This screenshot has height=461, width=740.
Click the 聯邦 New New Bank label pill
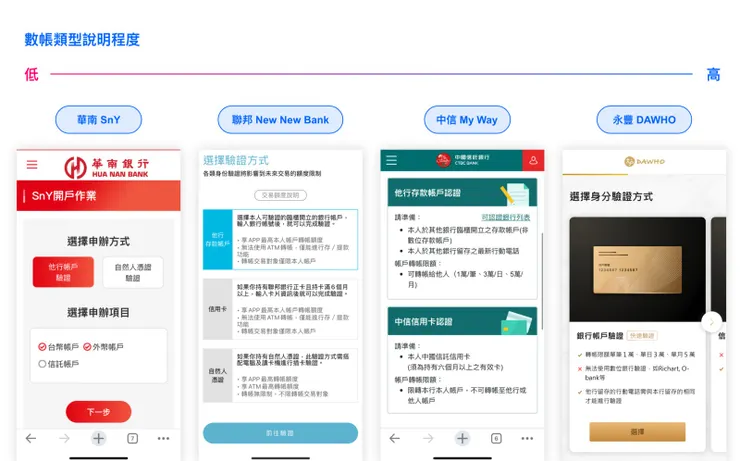[x=280, y=120]
